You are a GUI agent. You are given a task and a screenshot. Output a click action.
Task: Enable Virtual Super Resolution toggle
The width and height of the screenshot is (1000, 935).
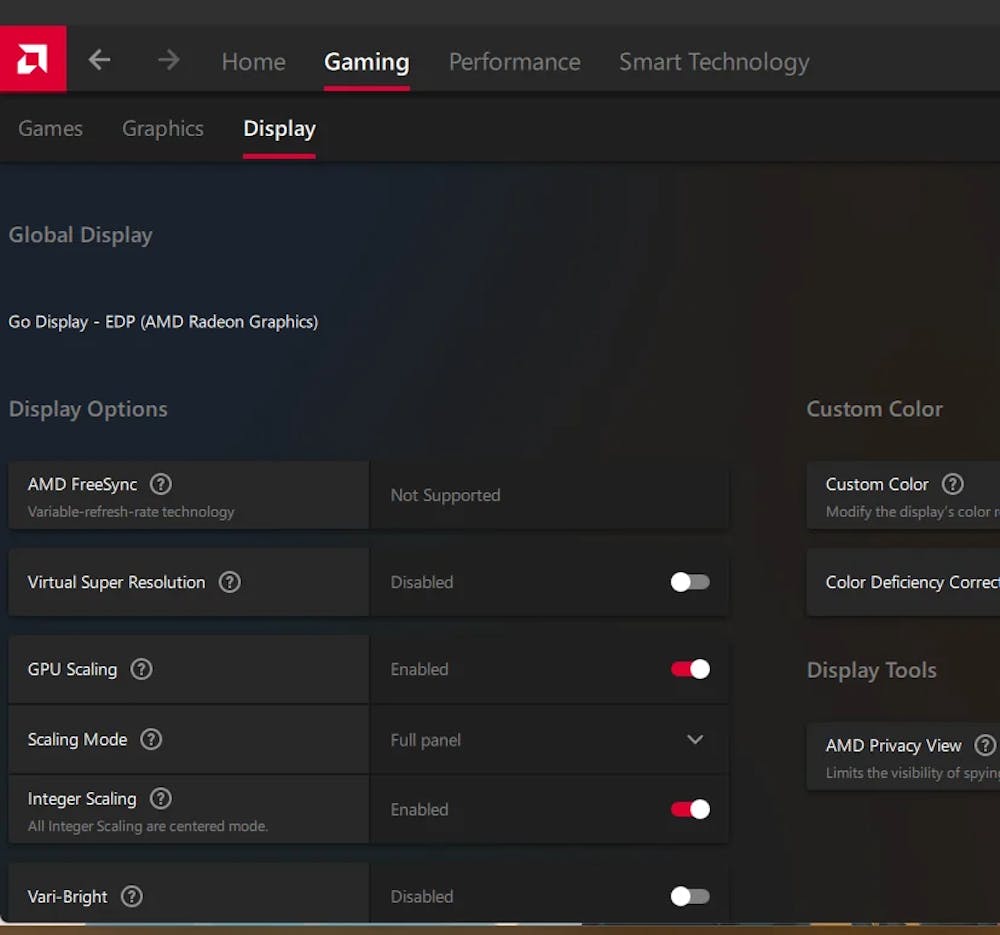tap(690, 582)
